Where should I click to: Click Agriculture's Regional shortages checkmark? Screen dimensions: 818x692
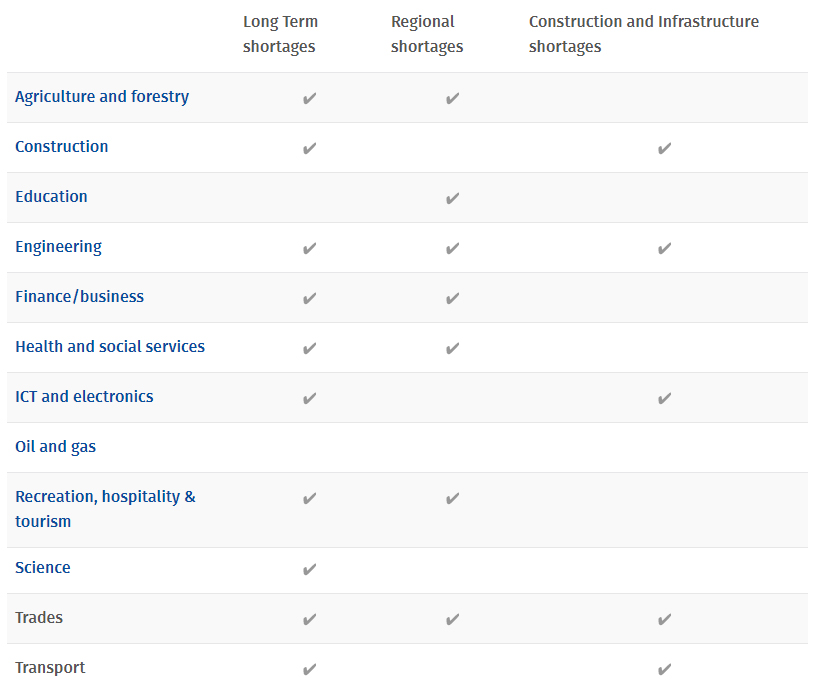452,98
